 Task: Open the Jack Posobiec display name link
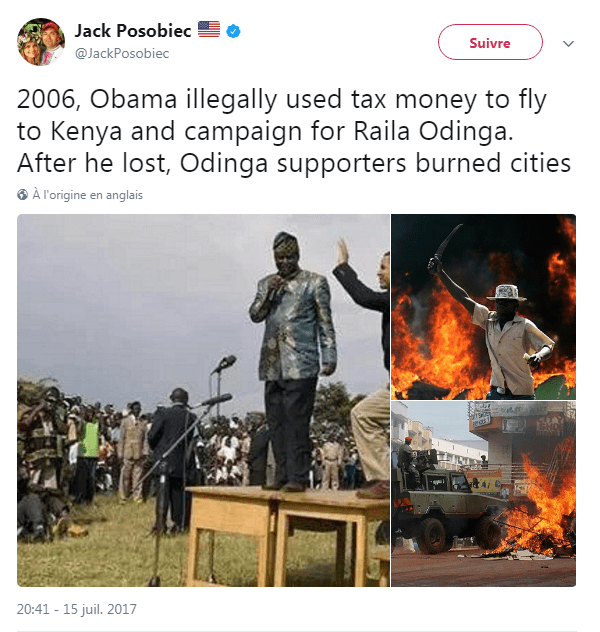coord(132,31)
